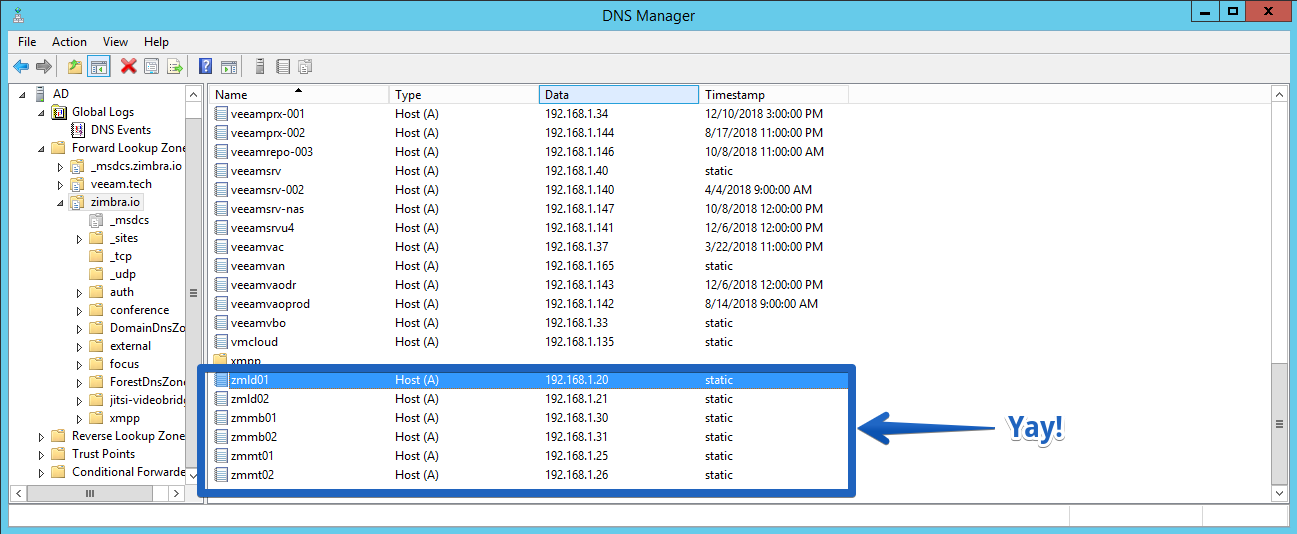Viewport: 1297px width, 534px height.
Task: Click the DNS Events log icon
Action: pyautogui.click(x=78, y=130)
